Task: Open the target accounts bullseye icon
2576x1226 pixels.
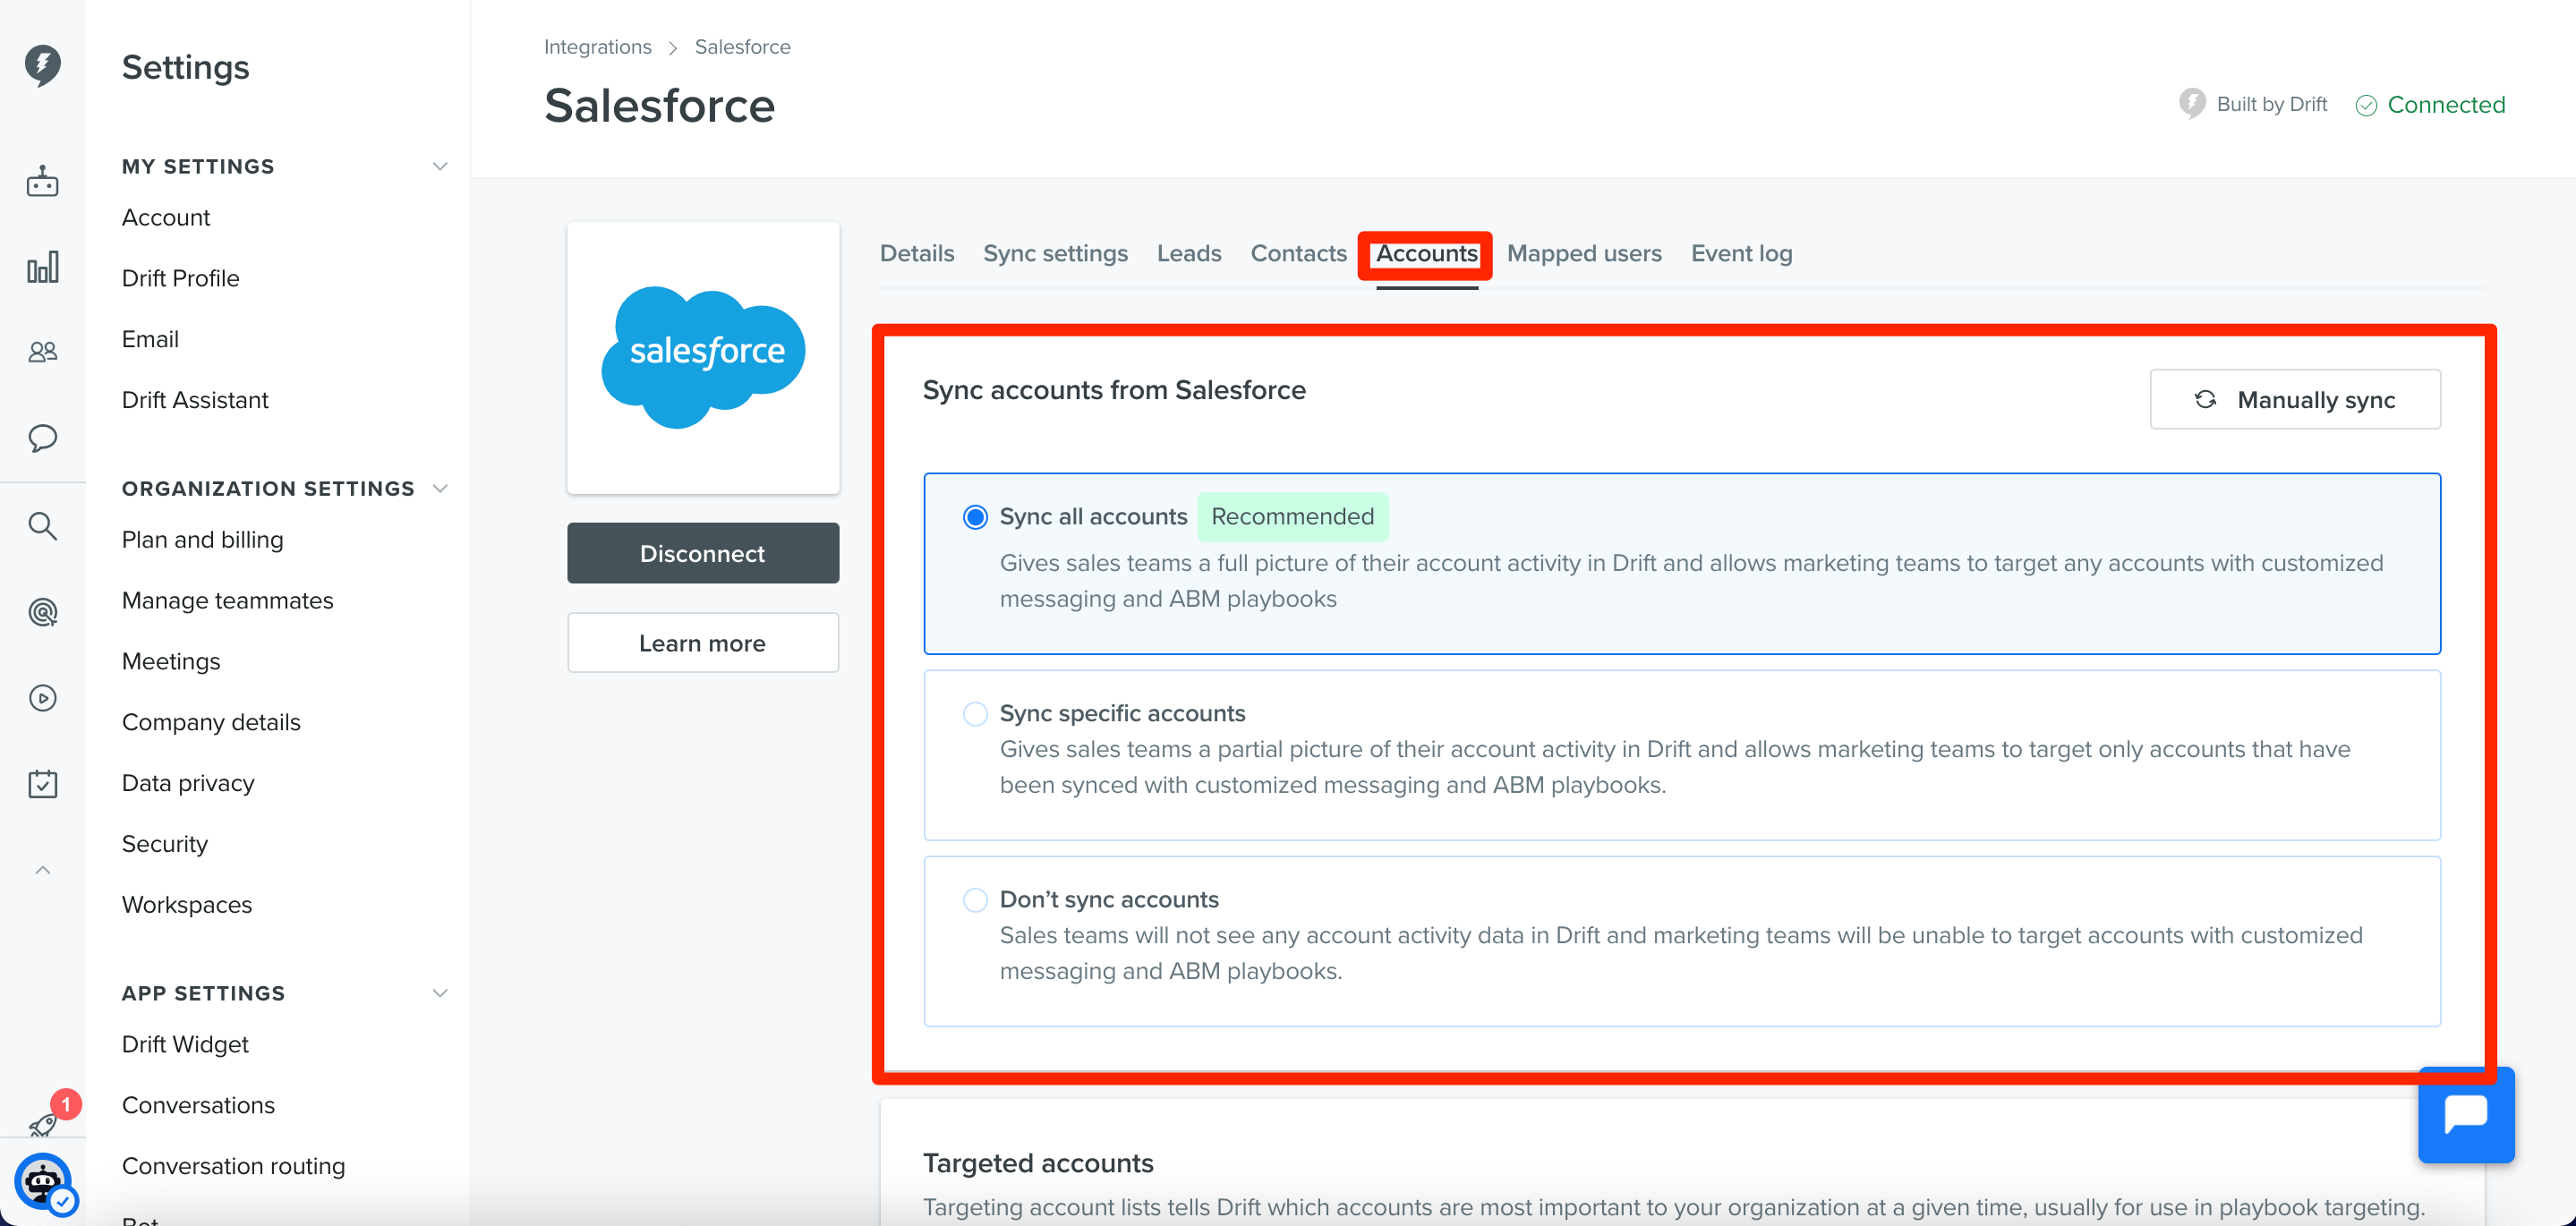Action: coord(42,612)
